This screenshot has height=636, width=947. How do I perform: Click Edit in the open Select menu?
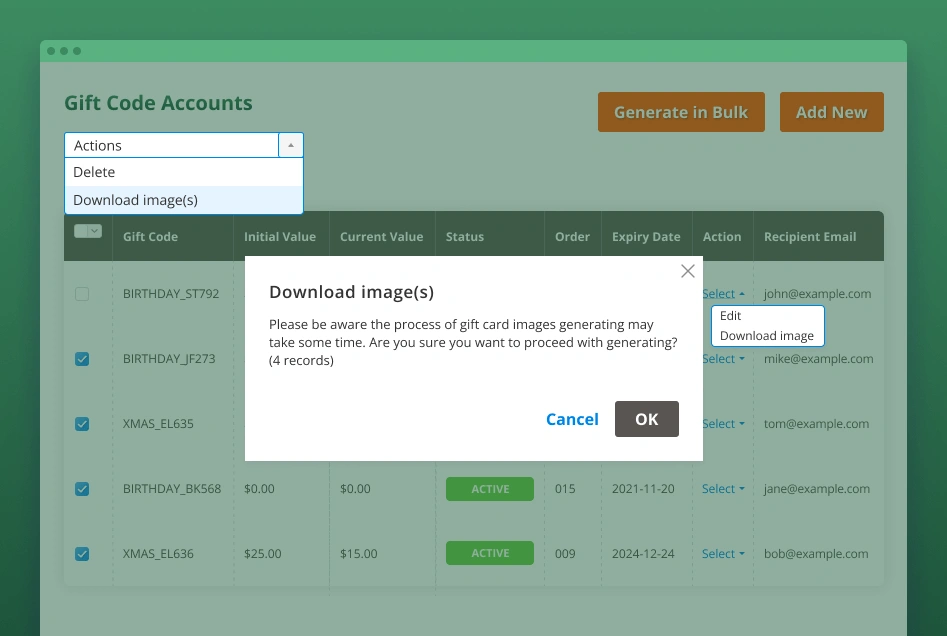730,315
